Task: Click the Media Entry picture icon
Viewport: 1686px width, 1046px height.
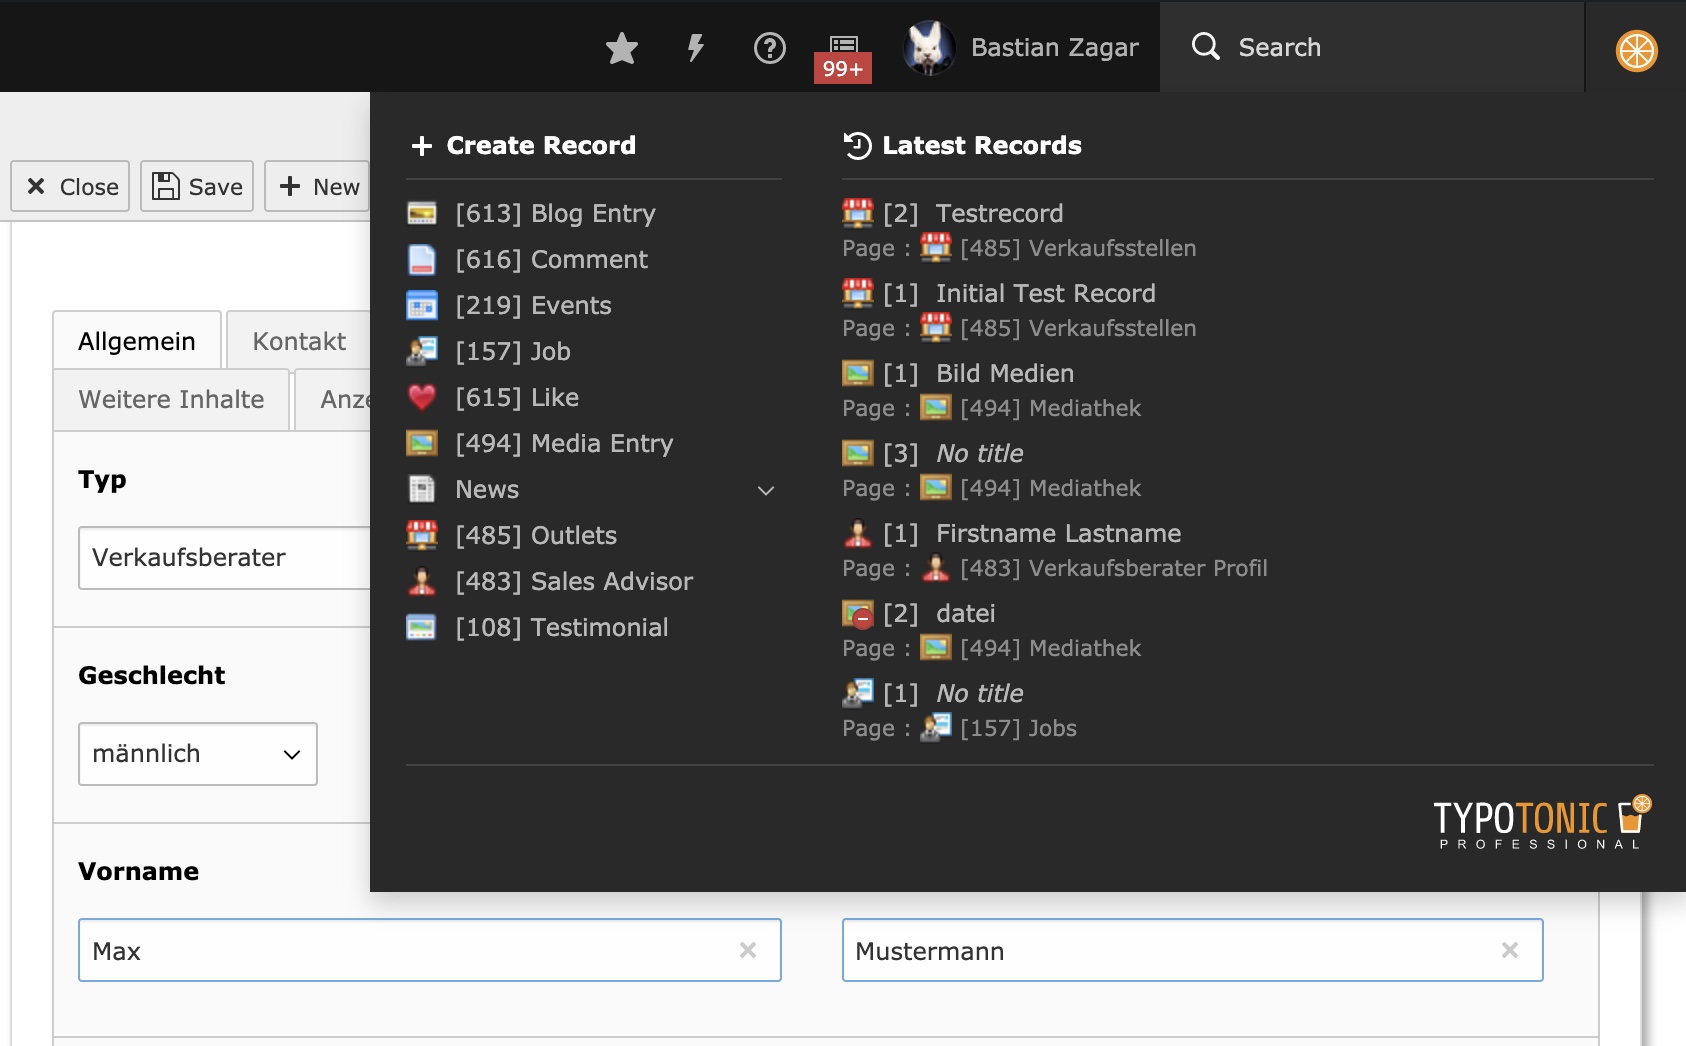Action: (x=422, y=443)
